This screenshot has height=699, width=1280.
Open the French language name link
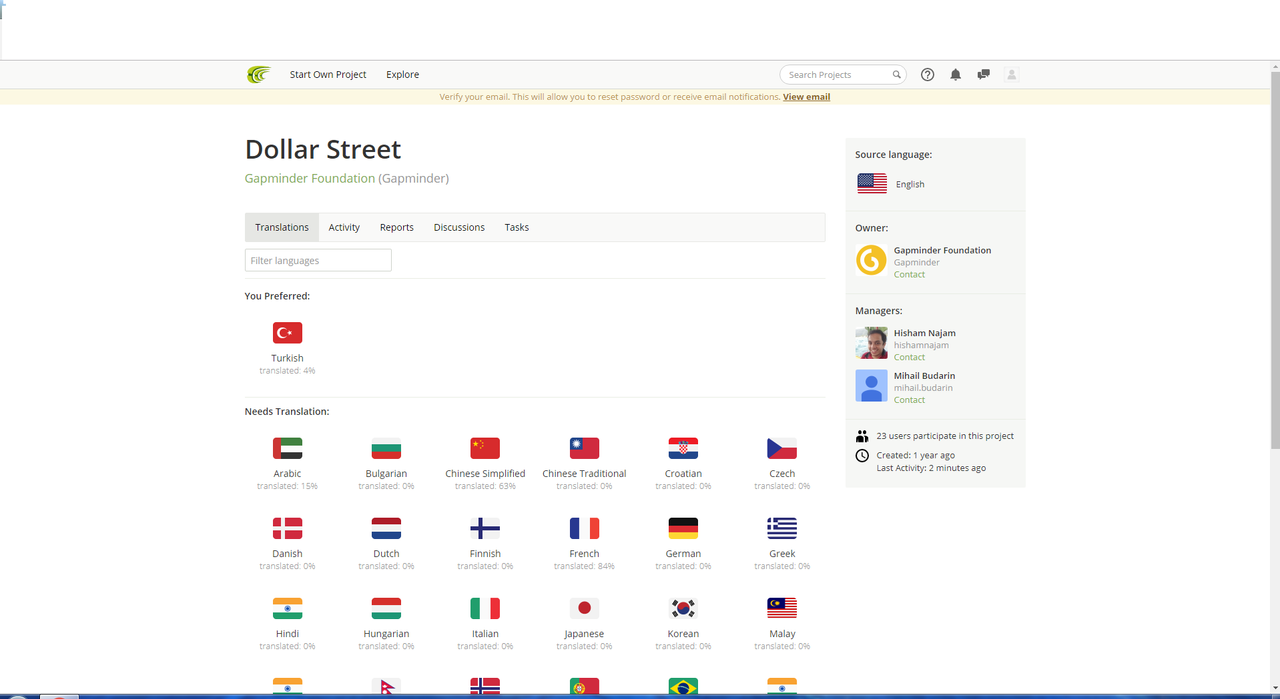tap(584, 554)
